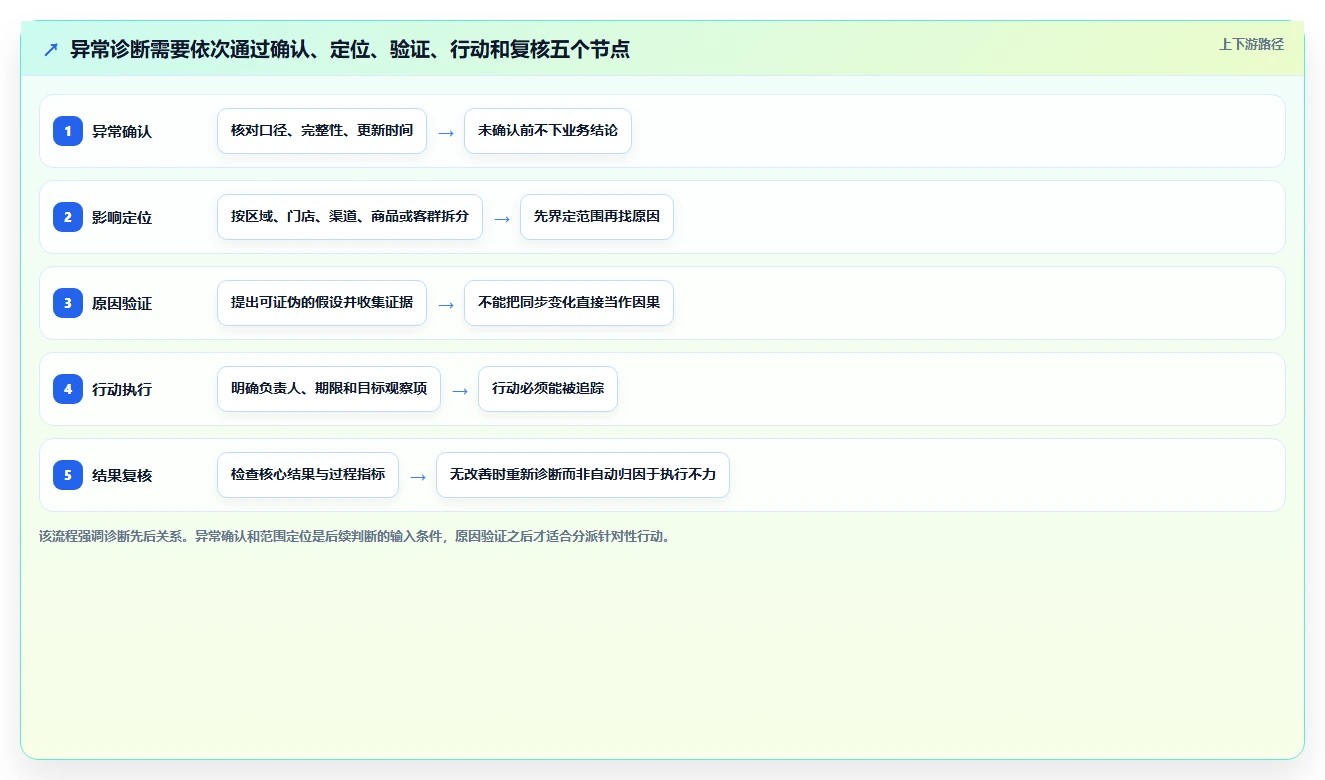The image size is (1325, 780).
Task: Select the 行动执行 step label
Action: [x=122, y=389]
